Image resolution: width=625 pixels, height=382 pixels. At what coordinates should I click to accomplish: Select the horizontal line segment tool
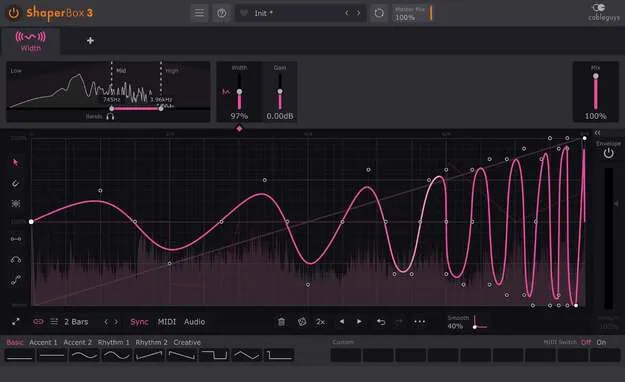(x=16, y=239)
